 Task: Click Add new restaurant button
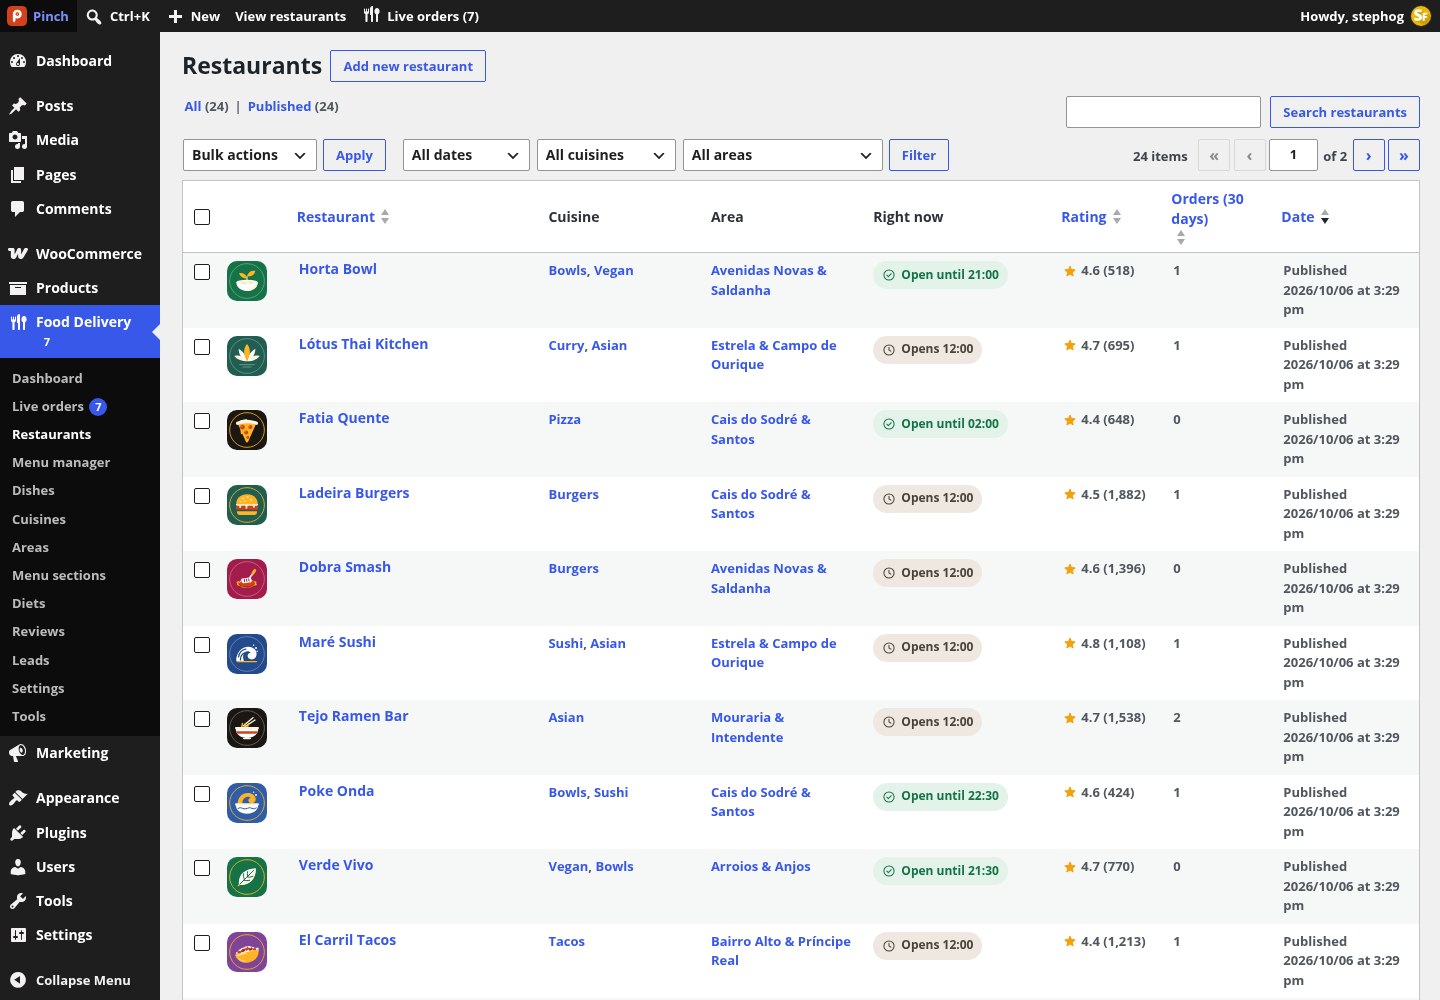pyautogui.click(x=408, y=66)
